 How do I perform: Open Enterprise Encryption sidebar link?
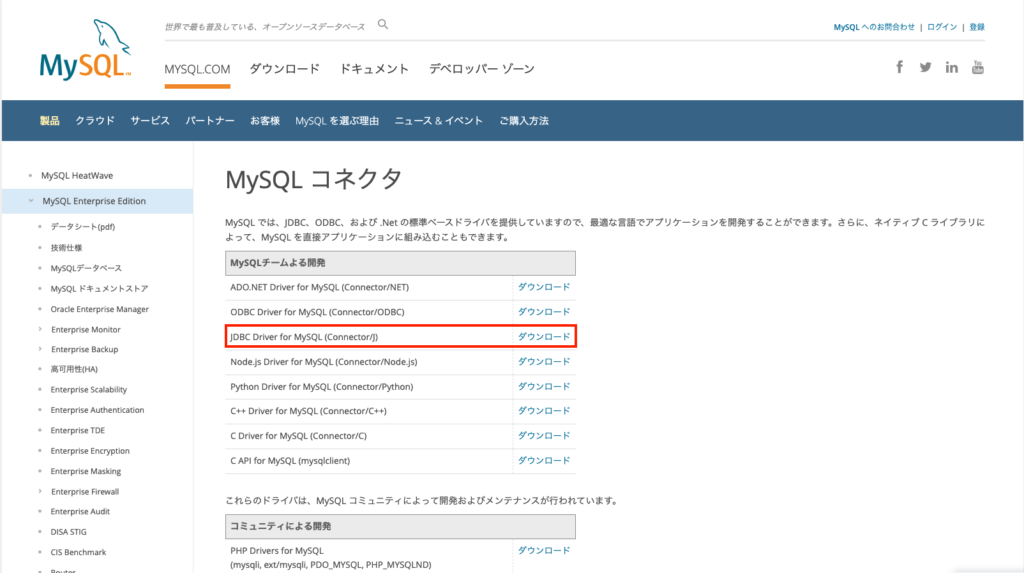(90, 451)
